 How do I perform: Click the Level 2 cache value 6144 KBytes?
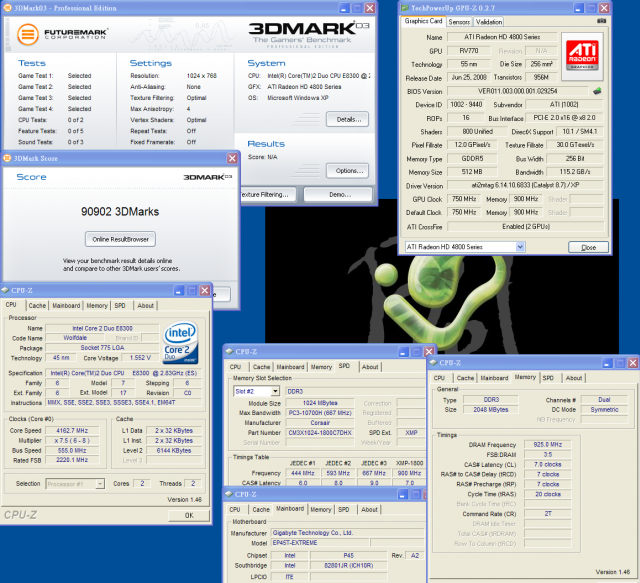tap(174, 450)
